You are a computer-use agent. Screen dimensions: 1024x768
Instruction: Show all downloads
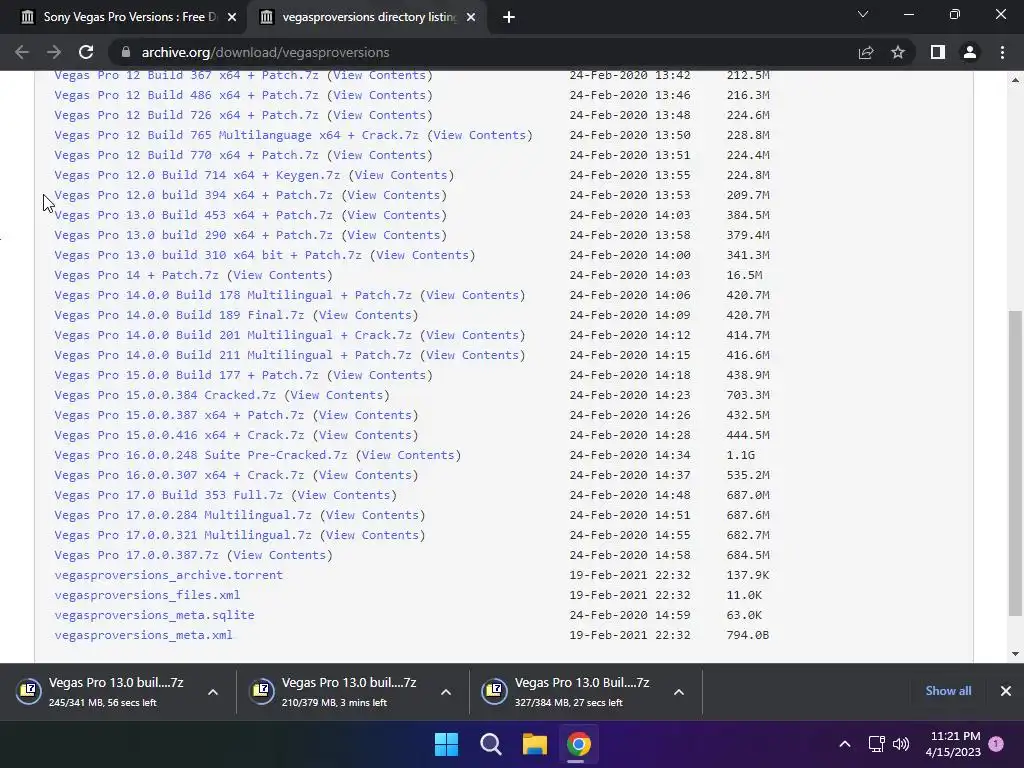(948, 691)
